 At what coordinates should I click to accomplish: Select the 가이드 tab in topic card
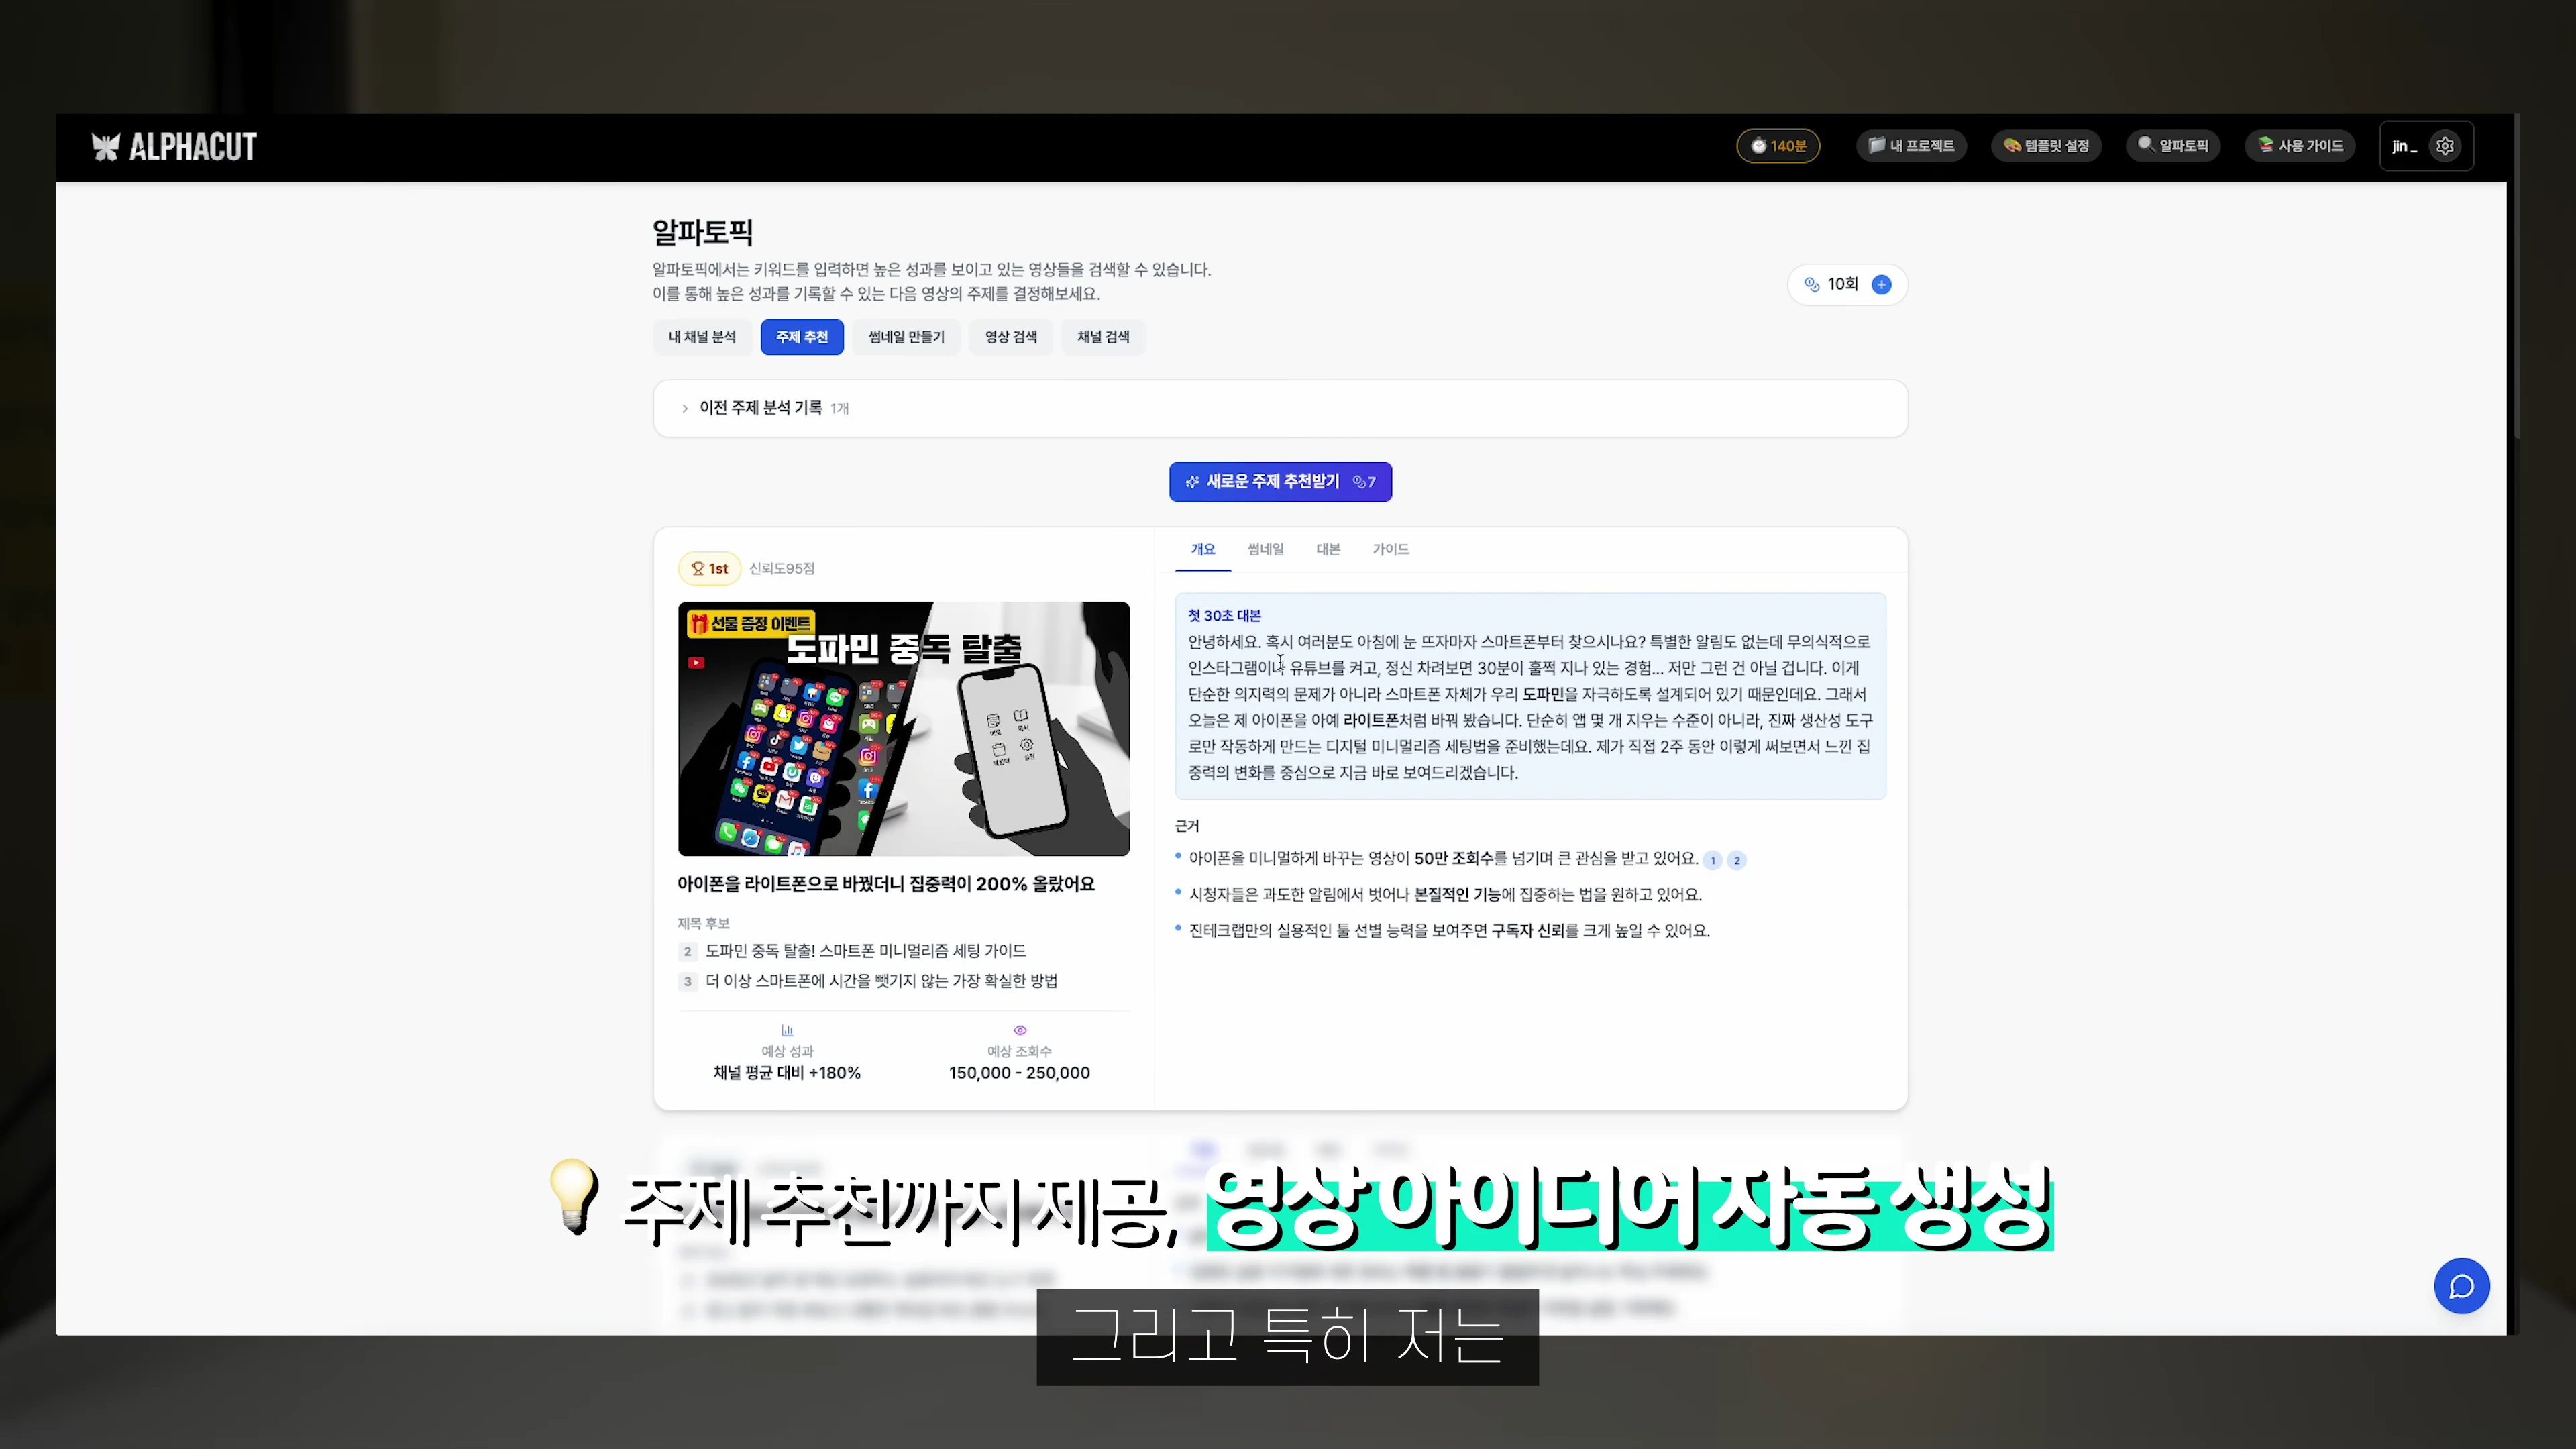coord(1391,549)
